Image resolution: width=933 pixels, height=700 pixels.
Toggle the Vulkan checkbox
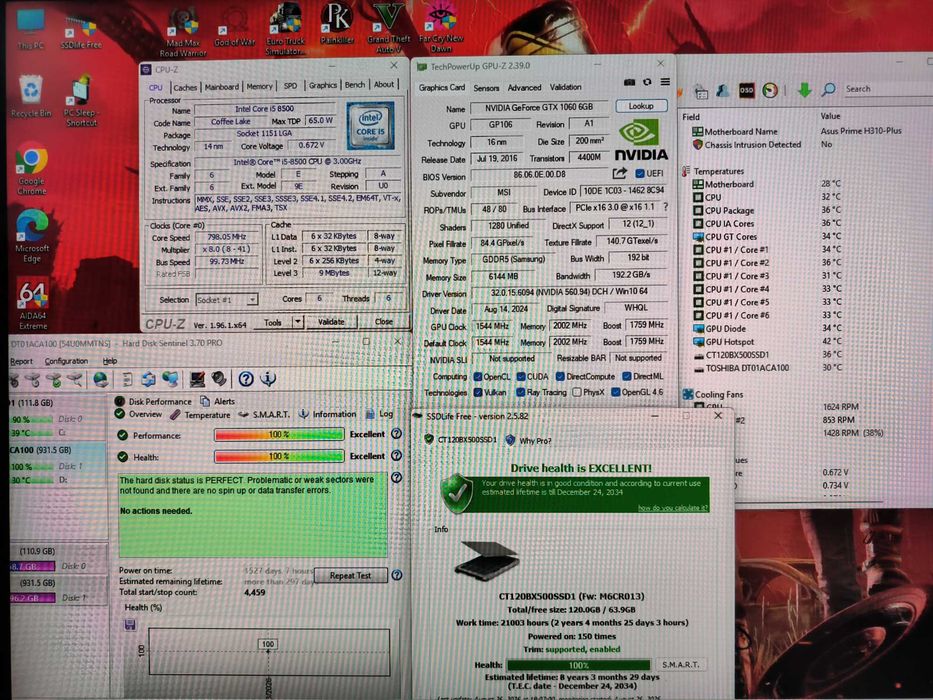pos(477,392)
